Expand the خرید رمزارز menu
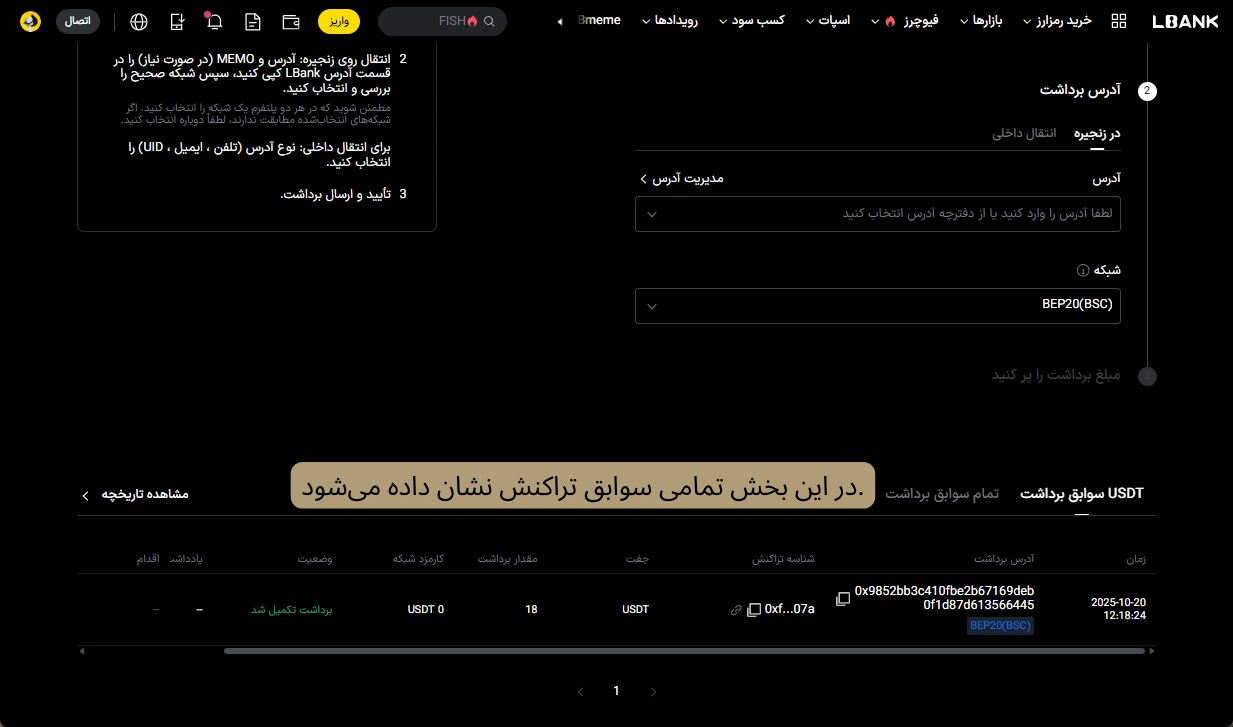 pyautogui.click(x=1063, y=21)
